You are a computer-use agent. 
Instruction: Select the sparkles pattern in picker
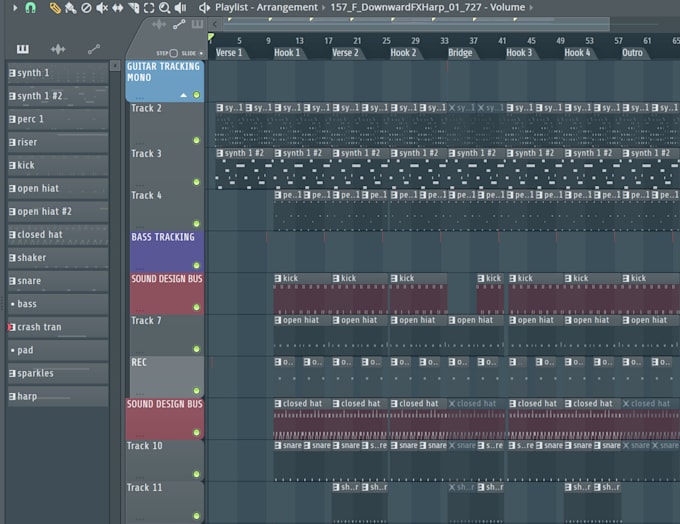pyautogui.click(x=58, y=373)
